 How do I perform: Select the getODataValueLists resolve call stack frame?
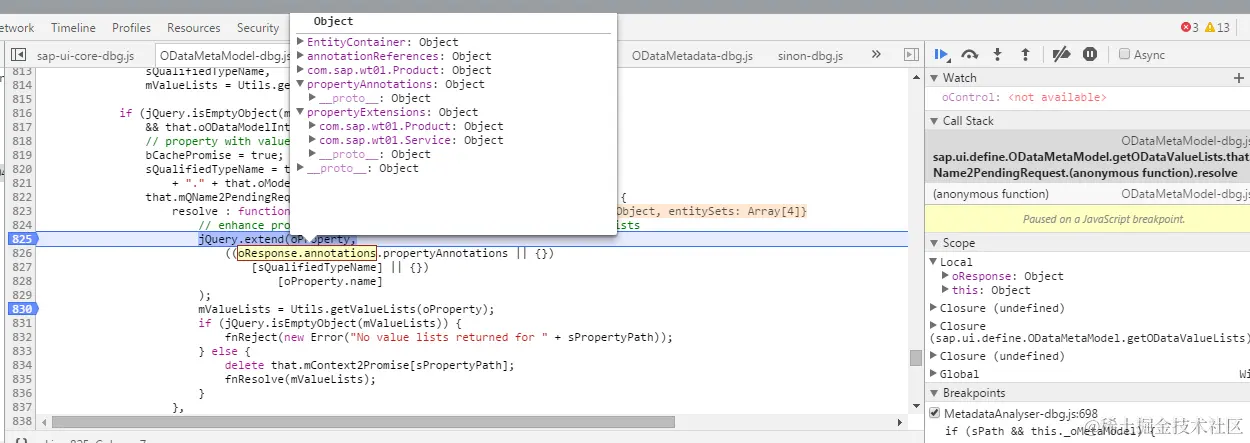pyautogui.click(x=1088, y=158)
